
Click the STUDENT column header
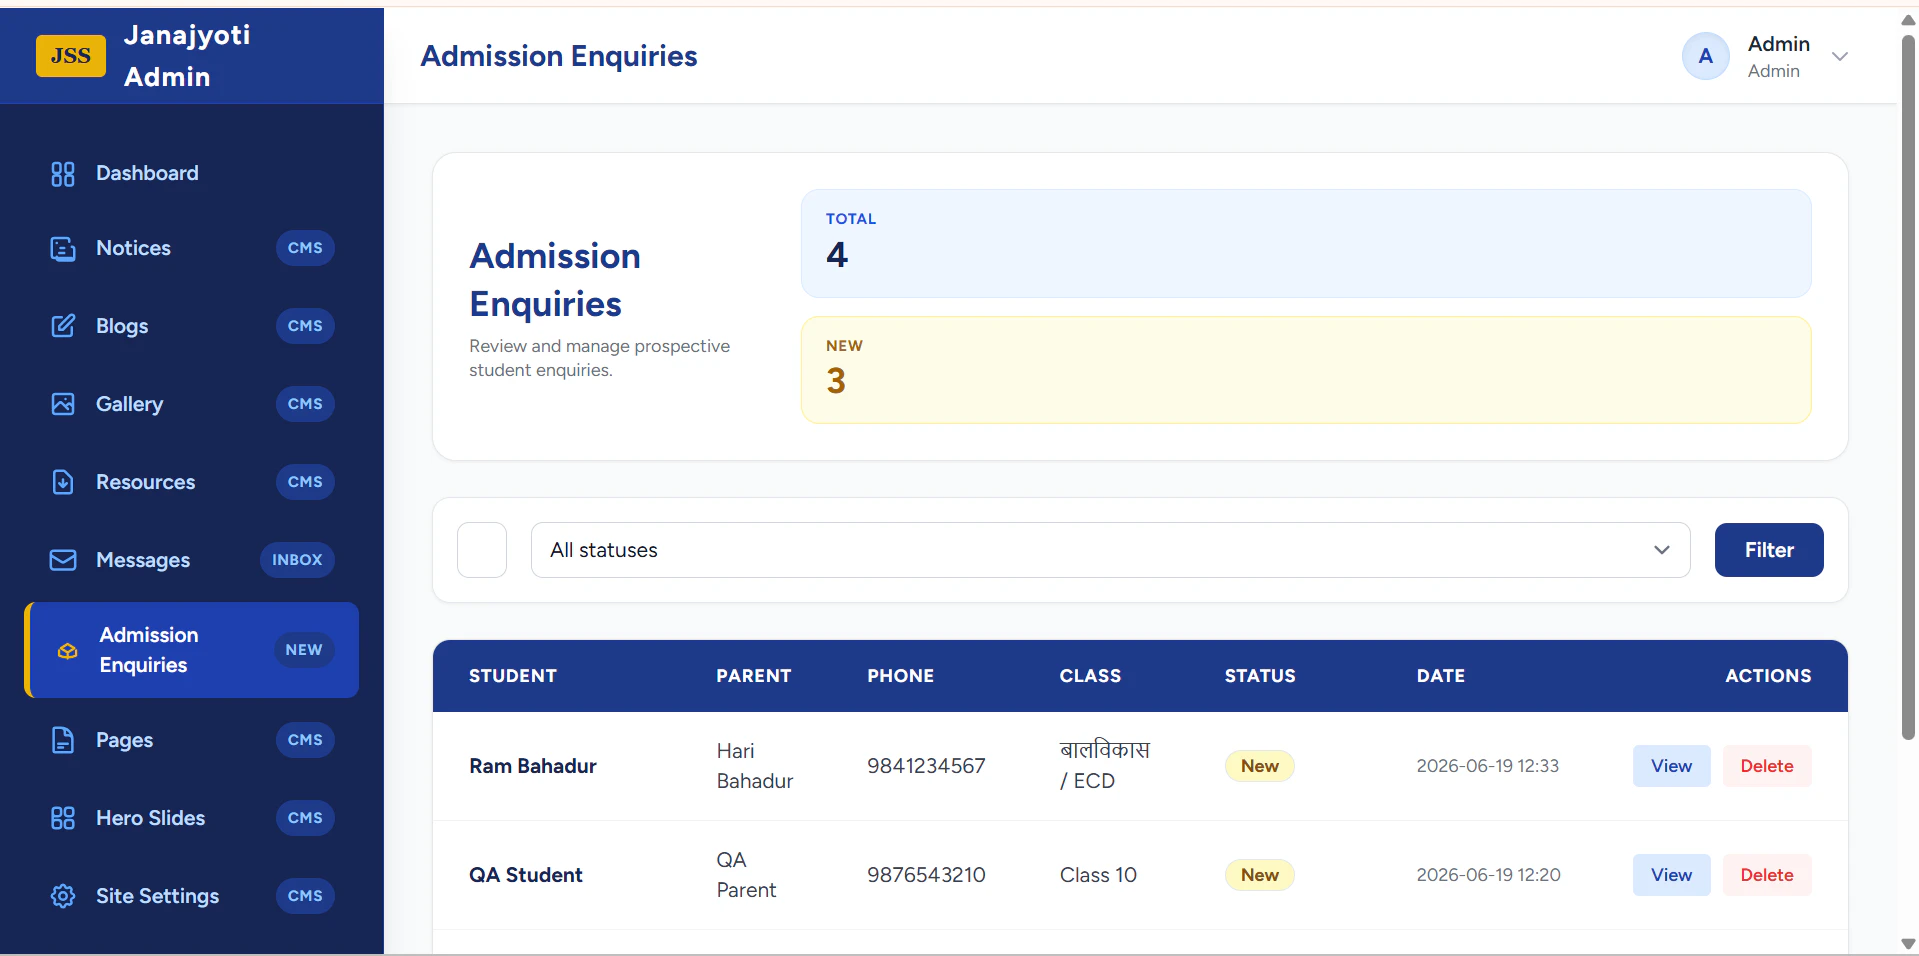pyautogui.click(x=513, y=676)
